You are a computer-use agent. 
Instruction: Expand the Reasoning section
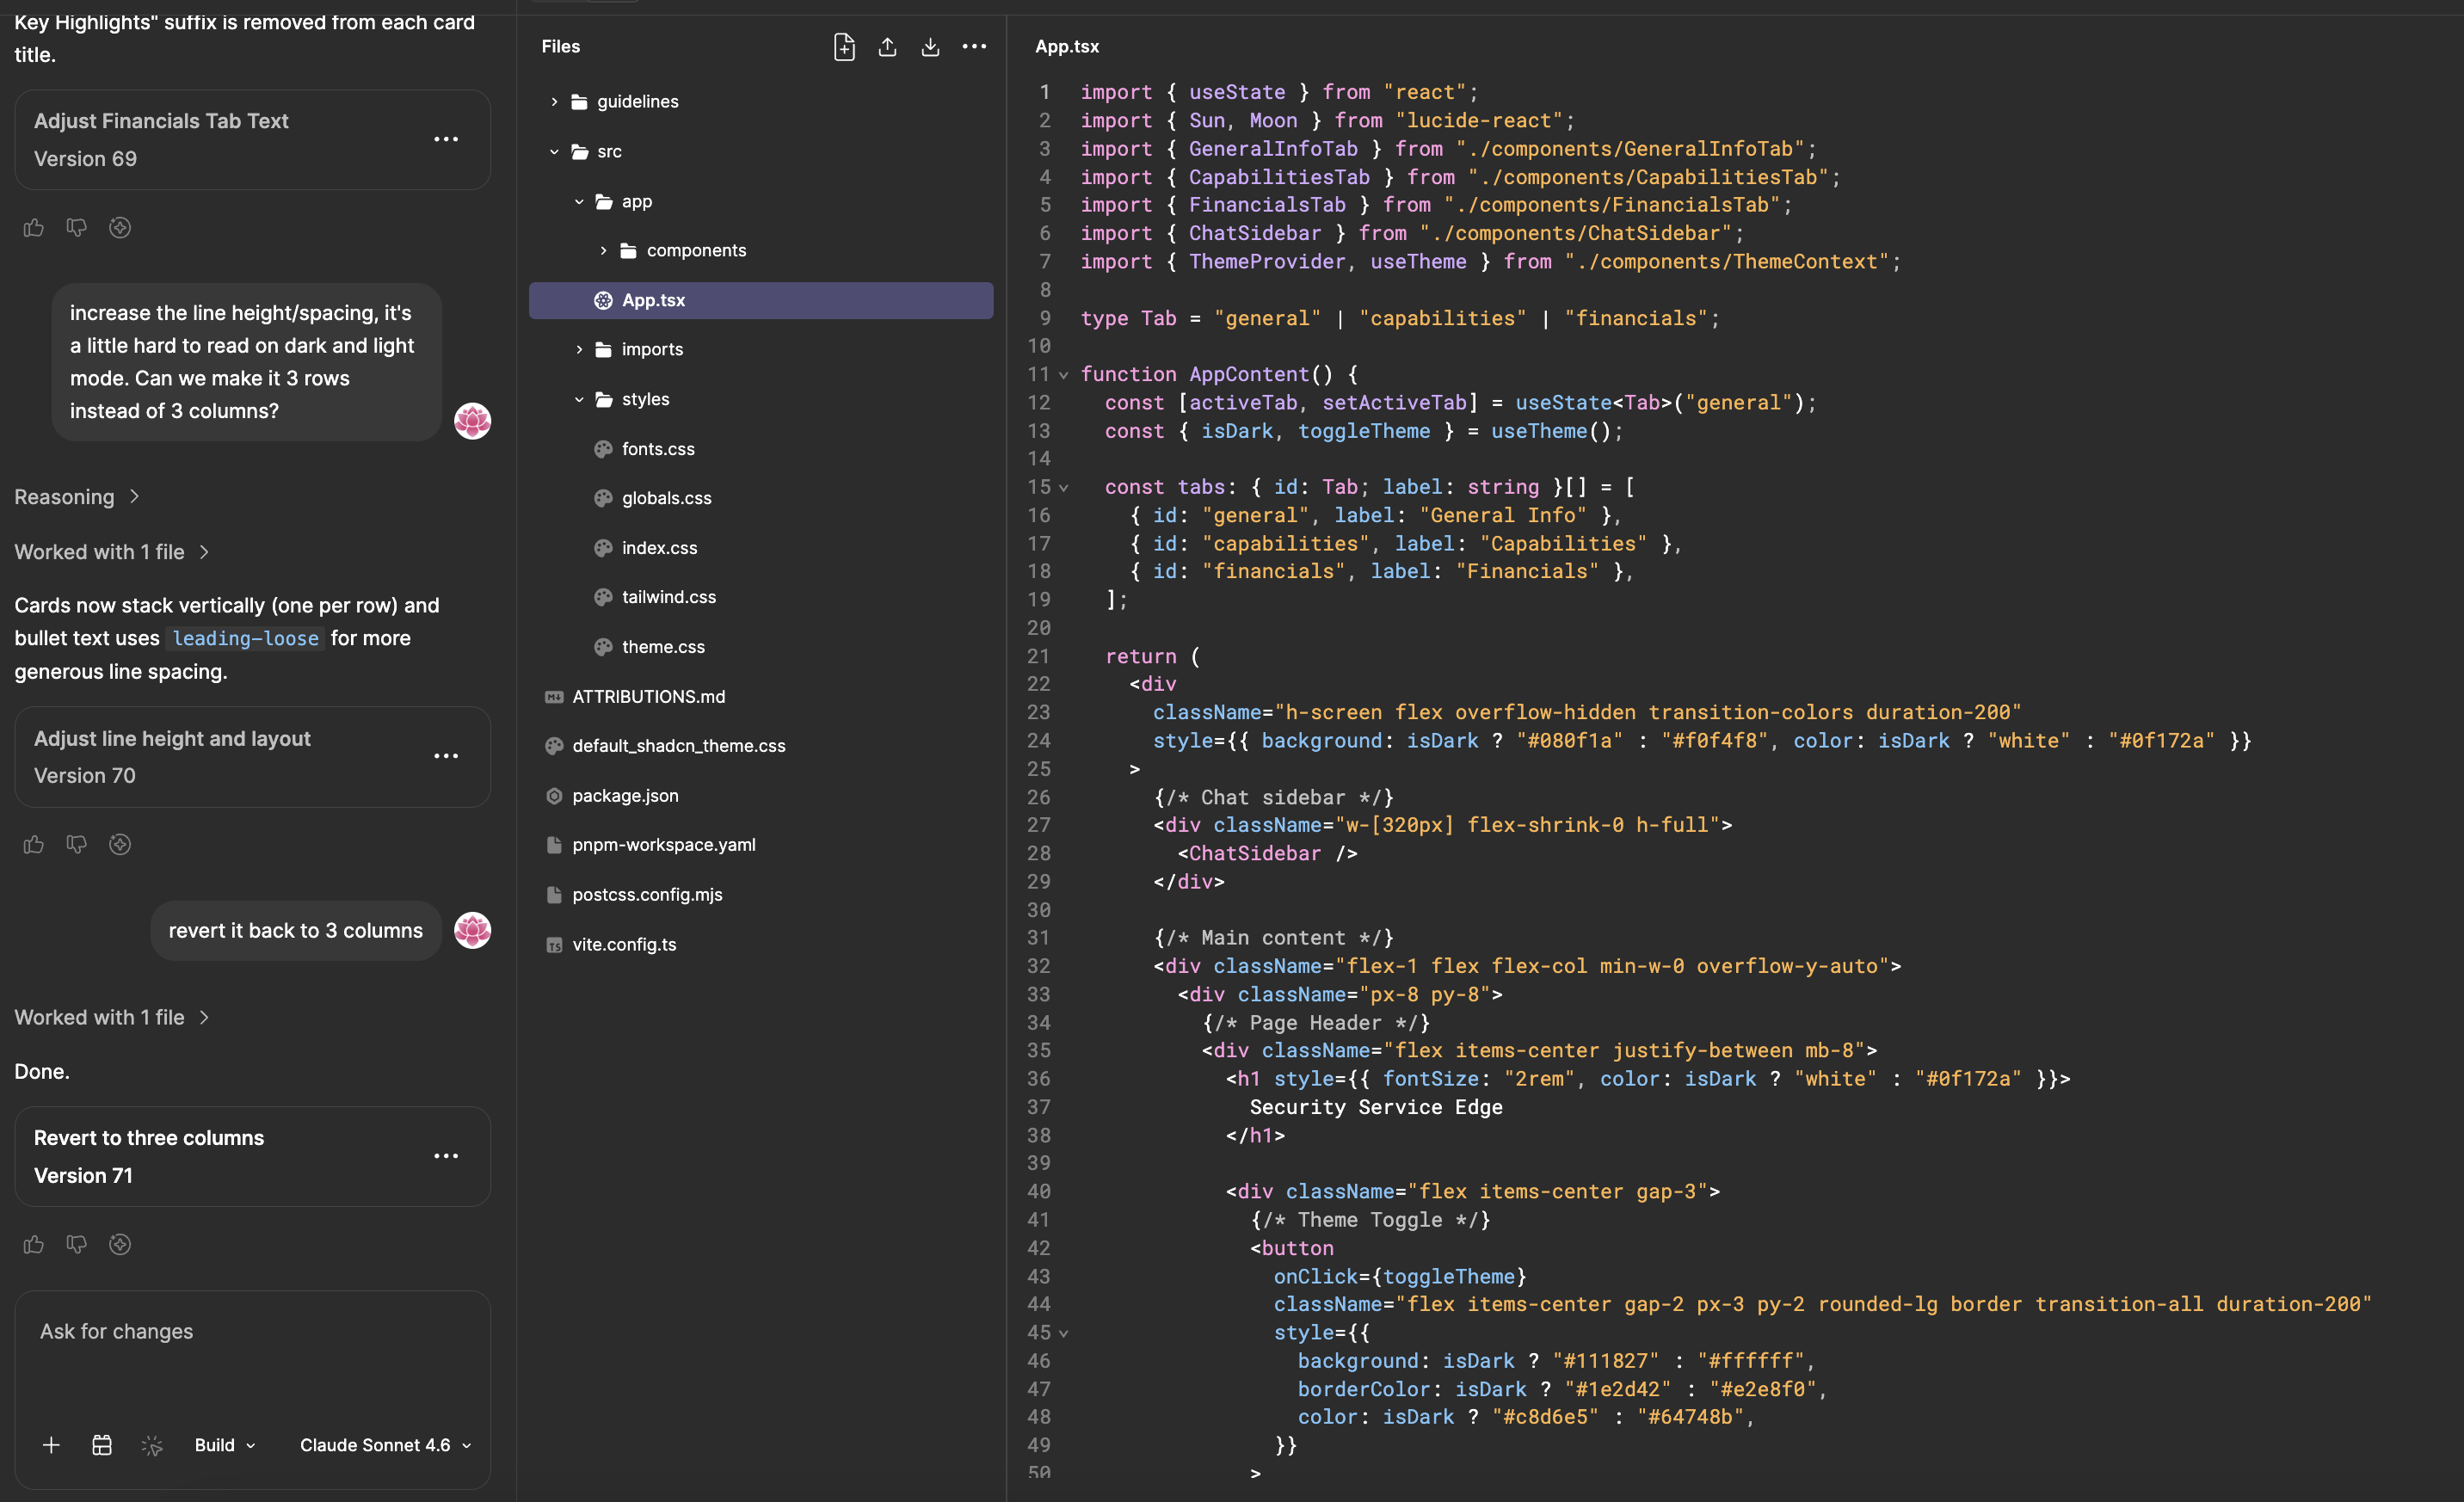(77, 497)
